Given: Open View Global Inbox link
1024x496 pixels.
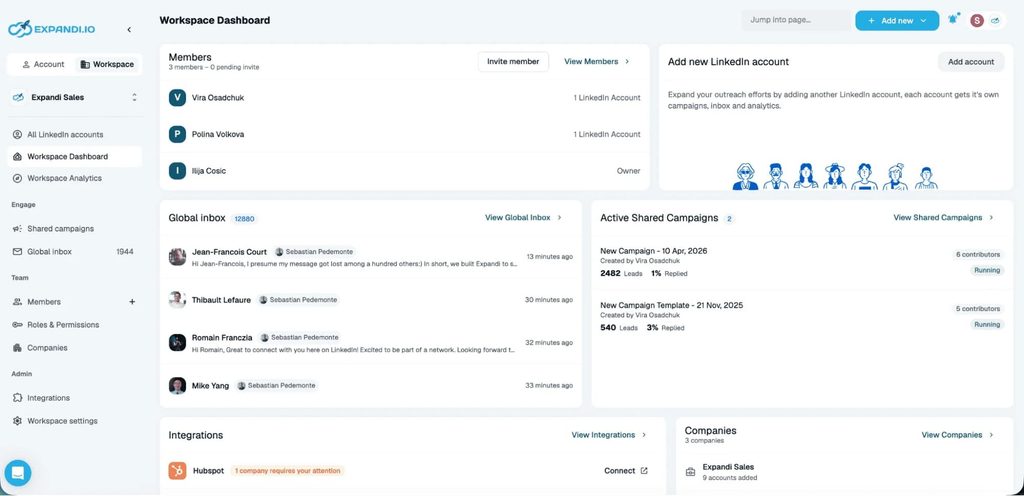Looking at the screenshot, I should pyautogui.click(x=524, y=217).
